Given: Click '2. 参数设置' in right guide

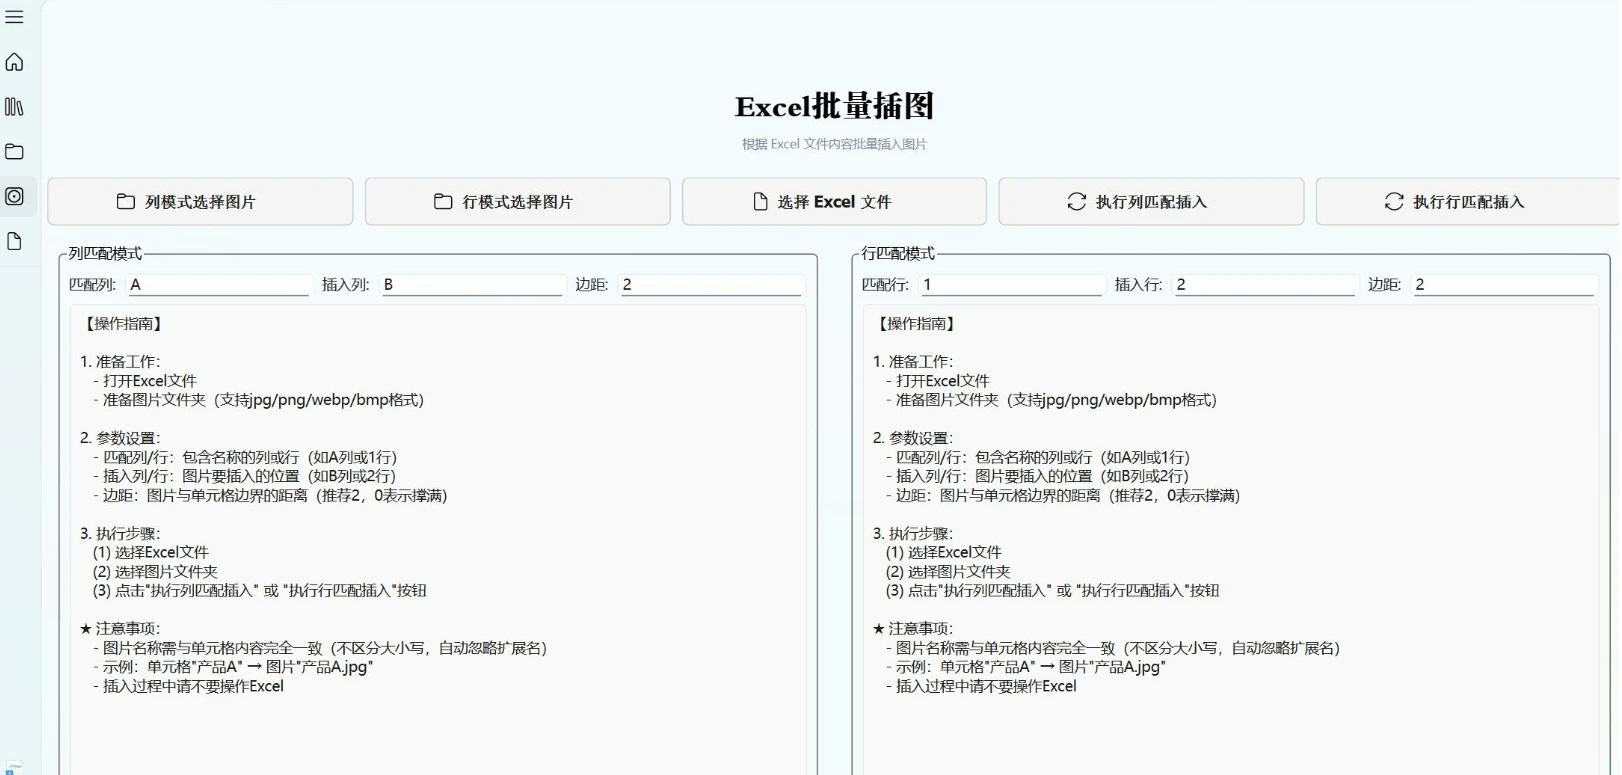Looking at the screenshot, I should click(x=913, y=438).
